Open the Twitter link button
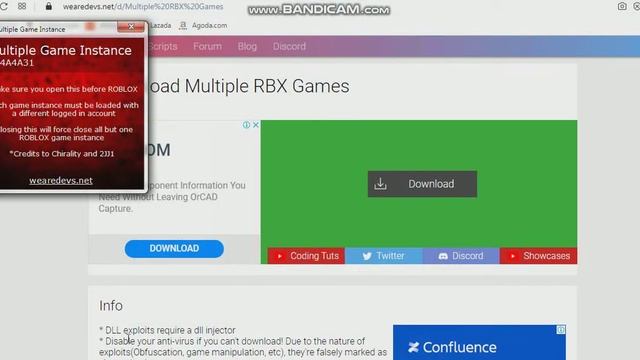The height and width of the screenshot is (360, 640). [384, 256]
